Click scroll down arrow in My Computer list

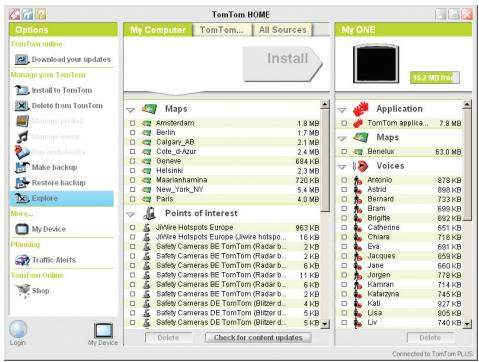(325, 323)
